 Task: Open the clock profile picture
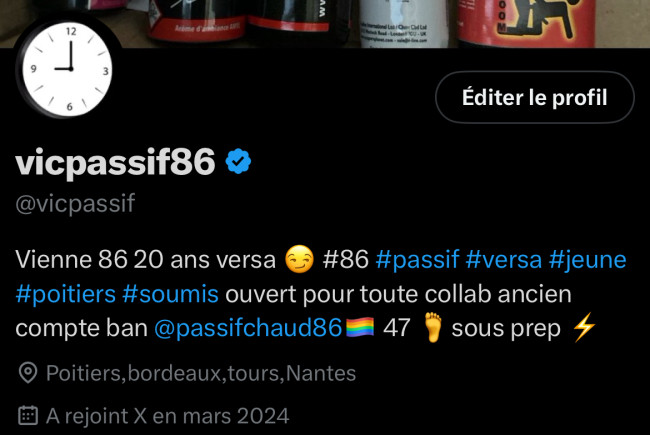click(67, 68)
